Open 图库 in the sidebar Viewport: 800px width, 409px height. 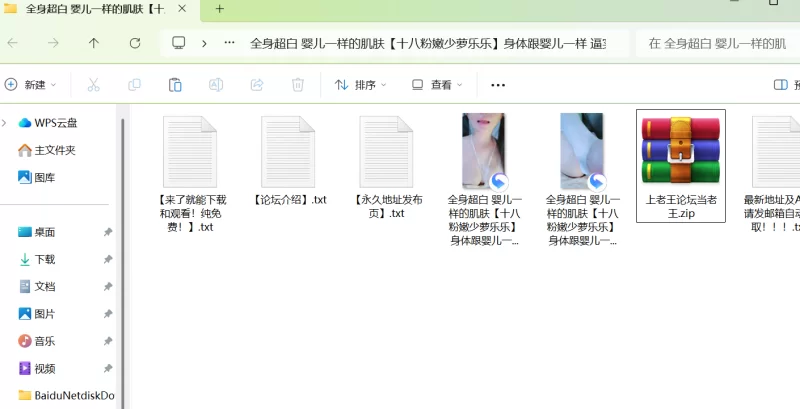36,177
